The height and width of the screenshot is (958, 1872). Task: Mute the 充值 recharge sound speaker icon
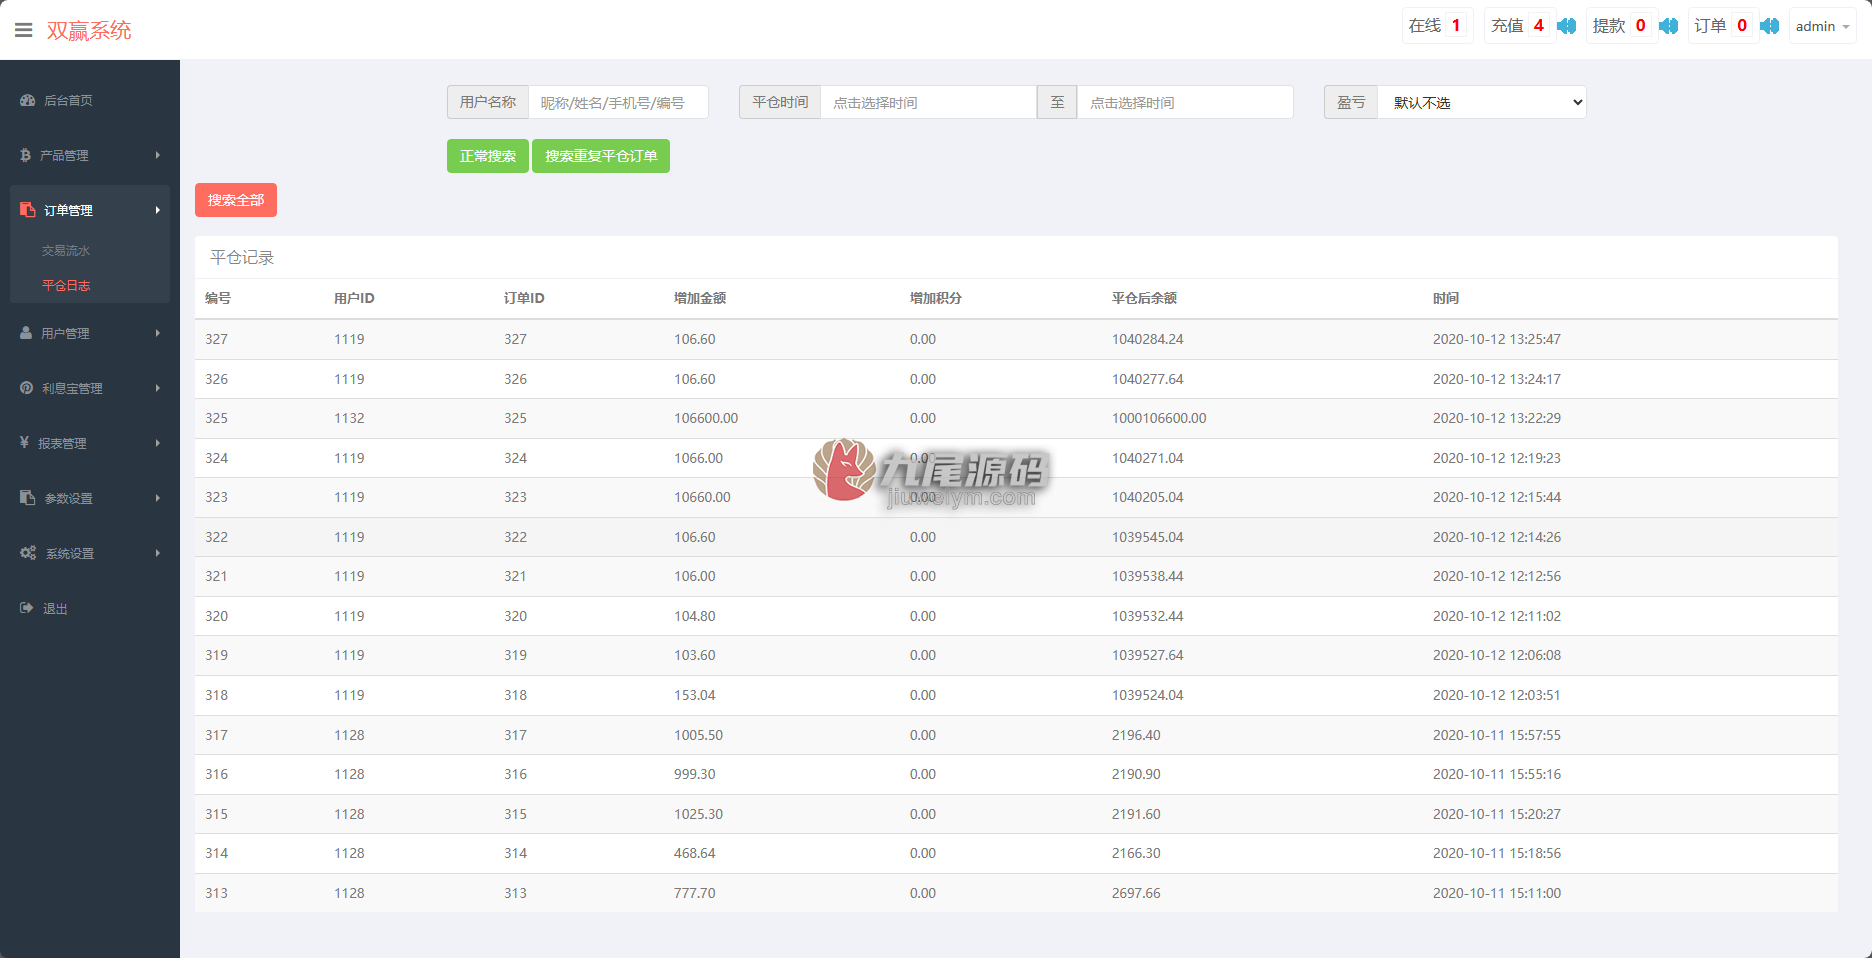coord(1567,26)
